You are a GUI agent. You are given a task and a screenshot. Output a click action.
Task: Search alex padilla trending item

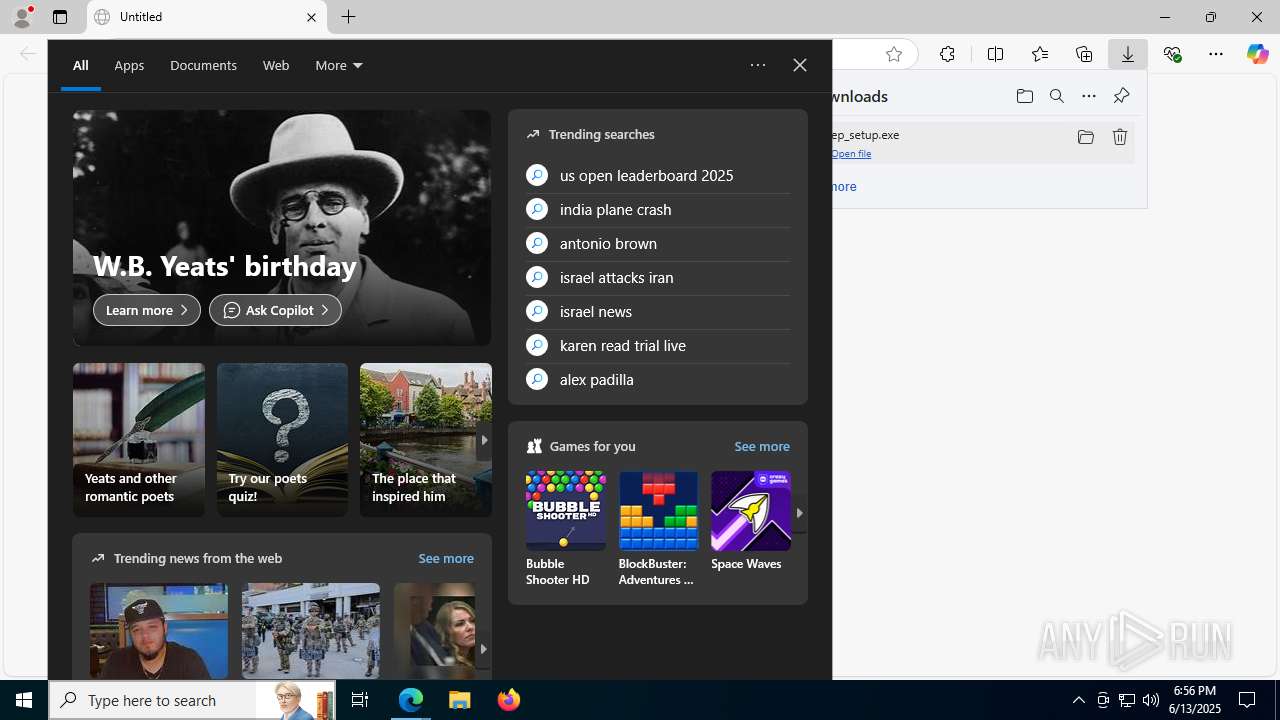pyautogui.click(x=658, y=379)
